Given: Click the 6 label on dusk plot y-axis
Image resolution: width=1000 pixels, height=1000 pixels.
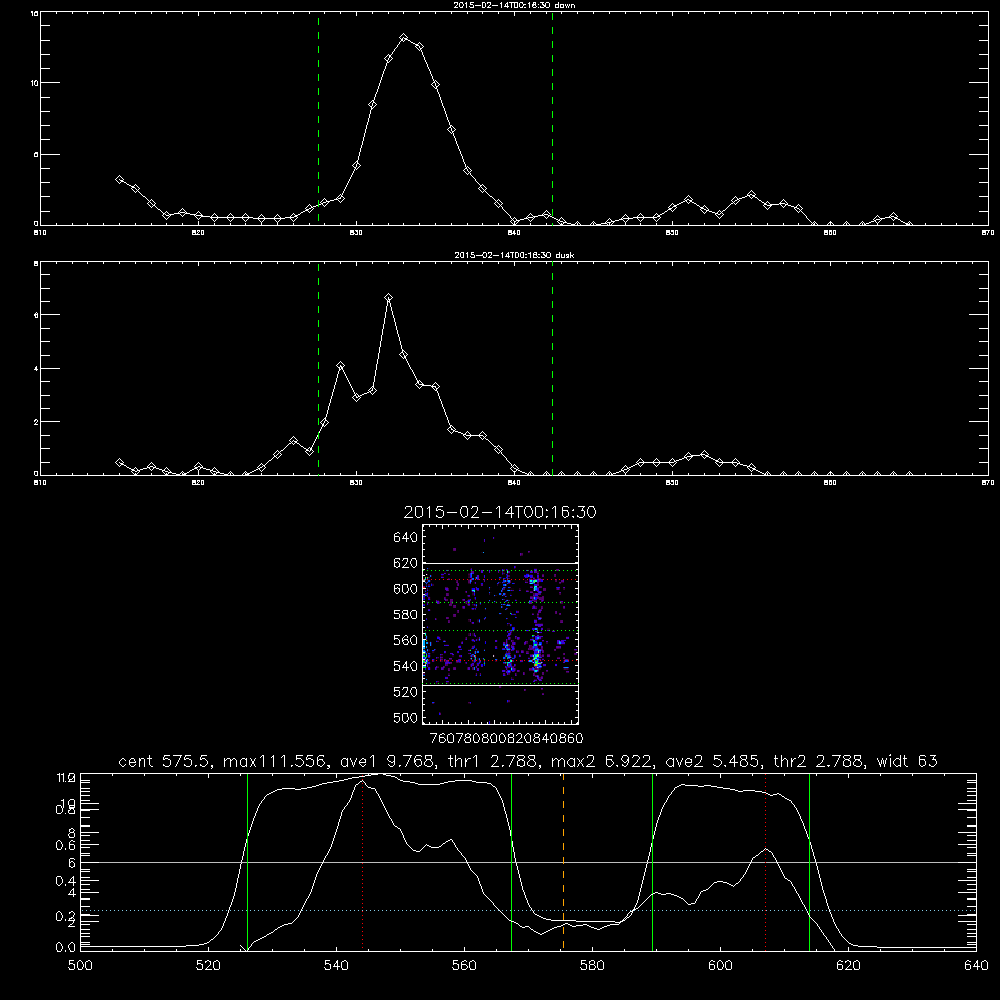Looking at the screenshot, I should 36,315.
